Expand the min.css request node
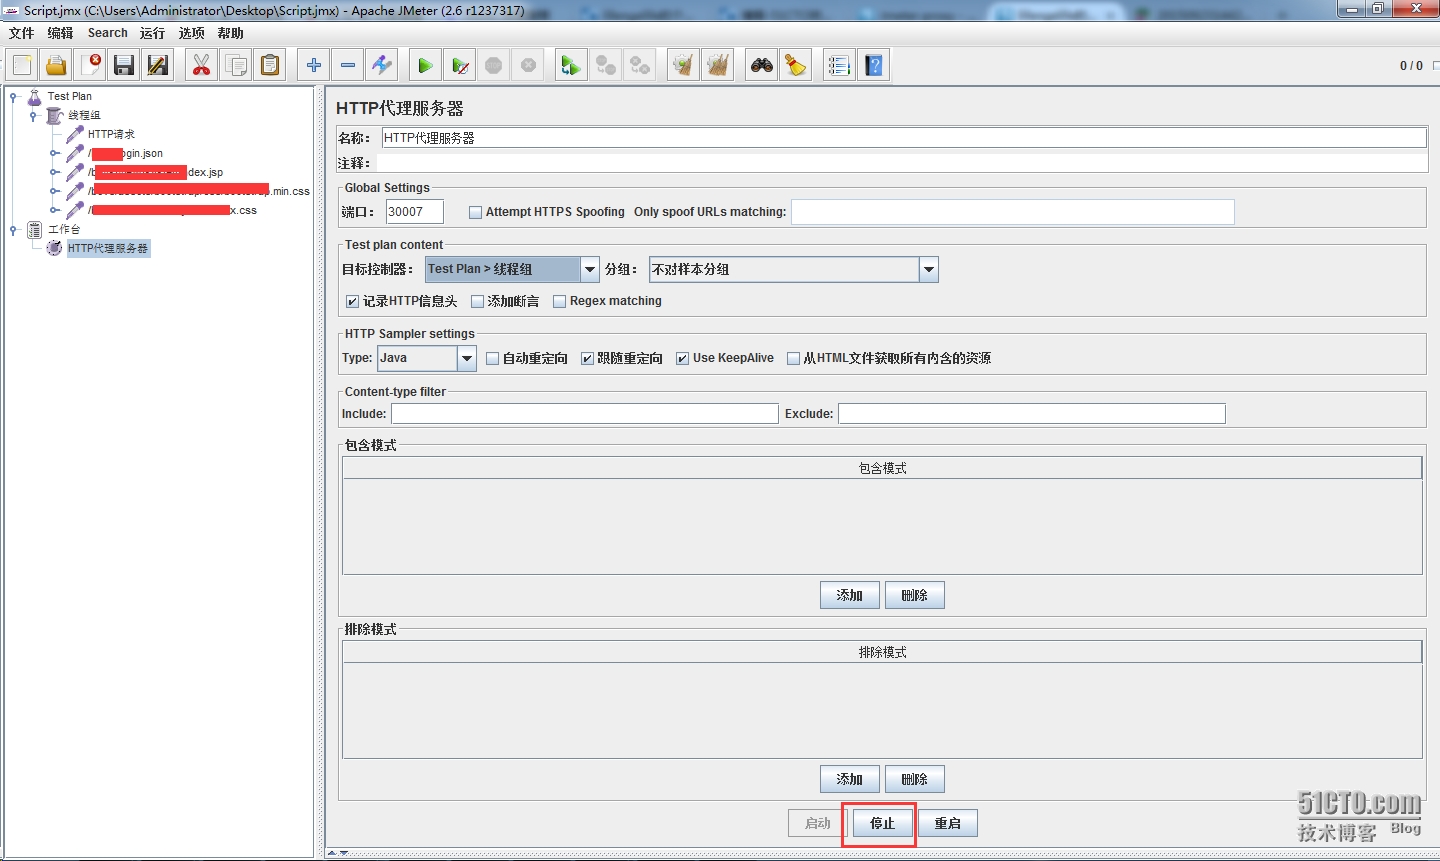 pos(54,192)
